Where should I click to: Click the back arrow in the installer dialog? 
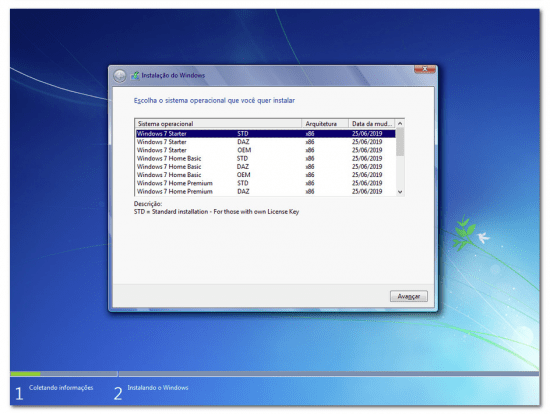[120, 76]
